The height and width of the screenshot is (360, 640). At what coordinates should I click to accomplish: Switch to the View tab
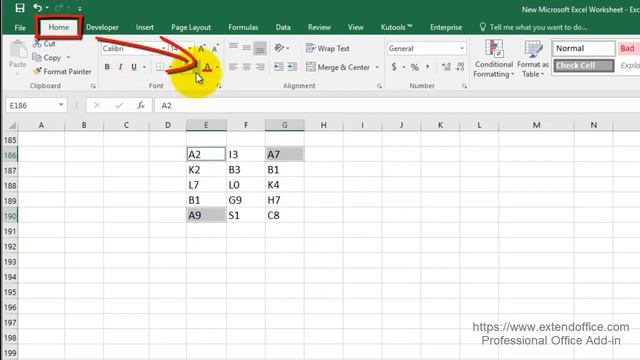click(356, 27)
